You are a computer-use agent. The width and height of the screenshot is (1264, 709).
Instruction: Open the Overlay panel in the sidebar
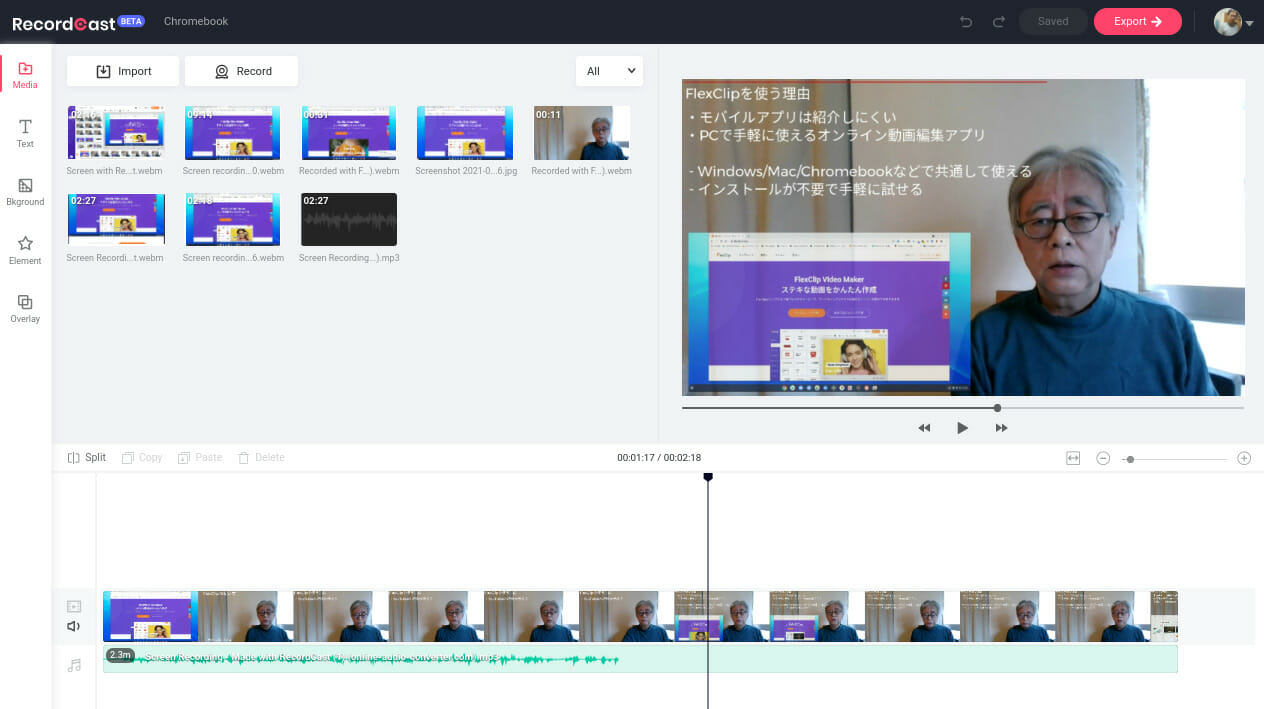[25, 309]
